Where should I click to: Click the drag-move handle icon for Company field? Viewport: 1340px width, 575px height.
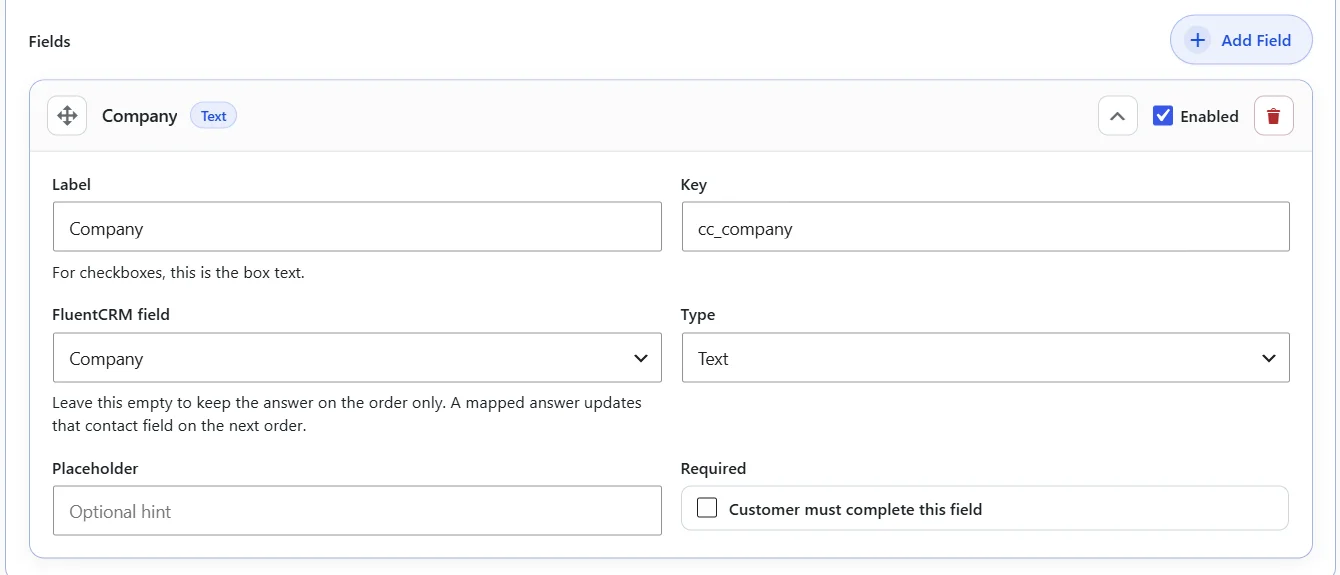point(67,116)
